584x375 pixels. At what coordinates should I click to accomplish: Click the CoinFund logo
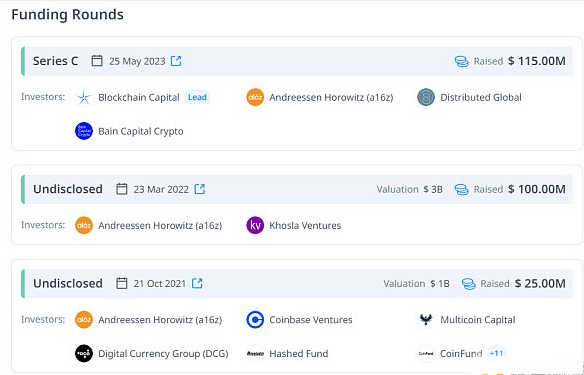pyautogui.click(x=426, y=353)
